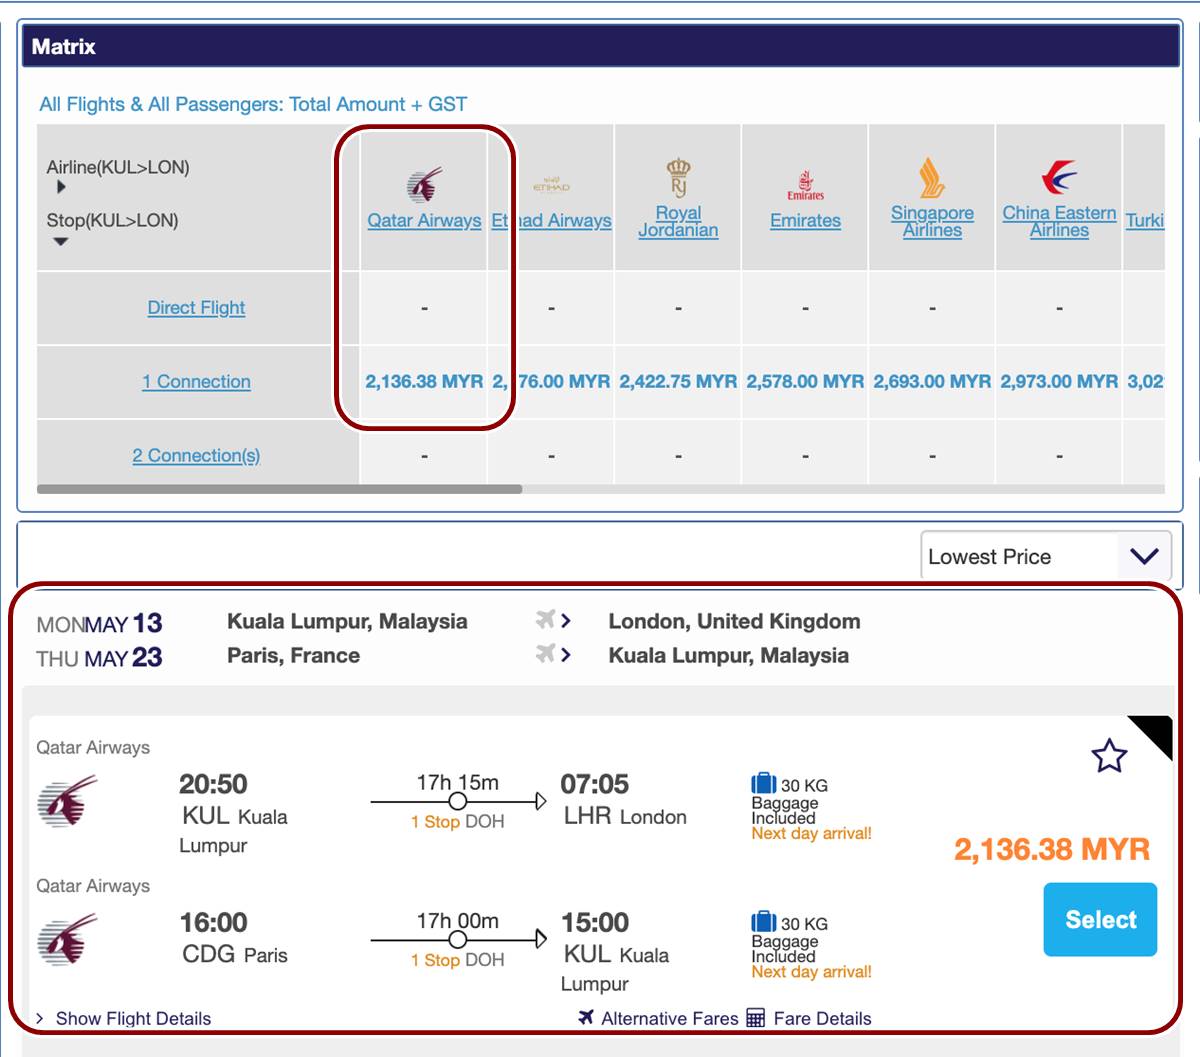Filter by 2 Connection(s)

(196, 456)
